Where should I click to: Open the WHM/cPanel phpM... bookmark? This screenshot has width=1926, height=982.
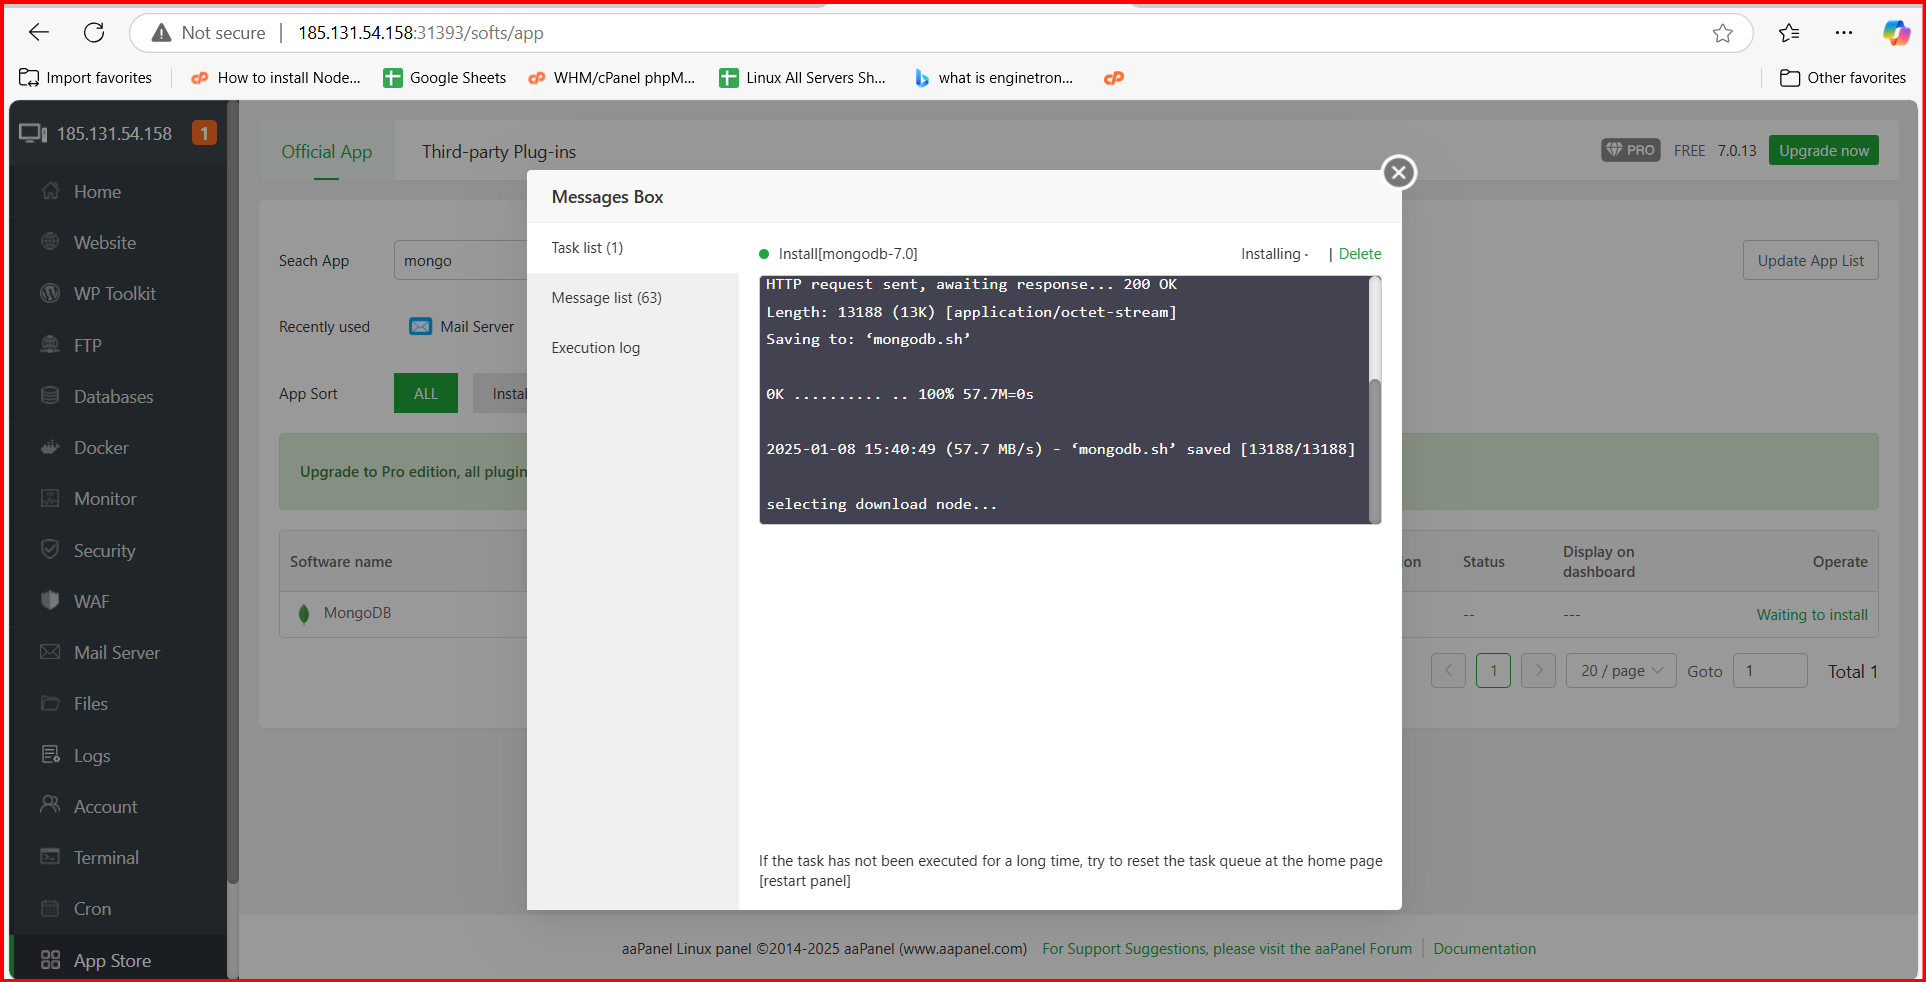pos(612,78)
